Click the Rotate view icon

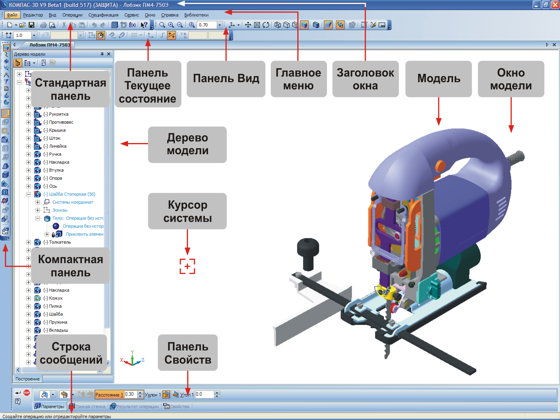coord(266,25)
